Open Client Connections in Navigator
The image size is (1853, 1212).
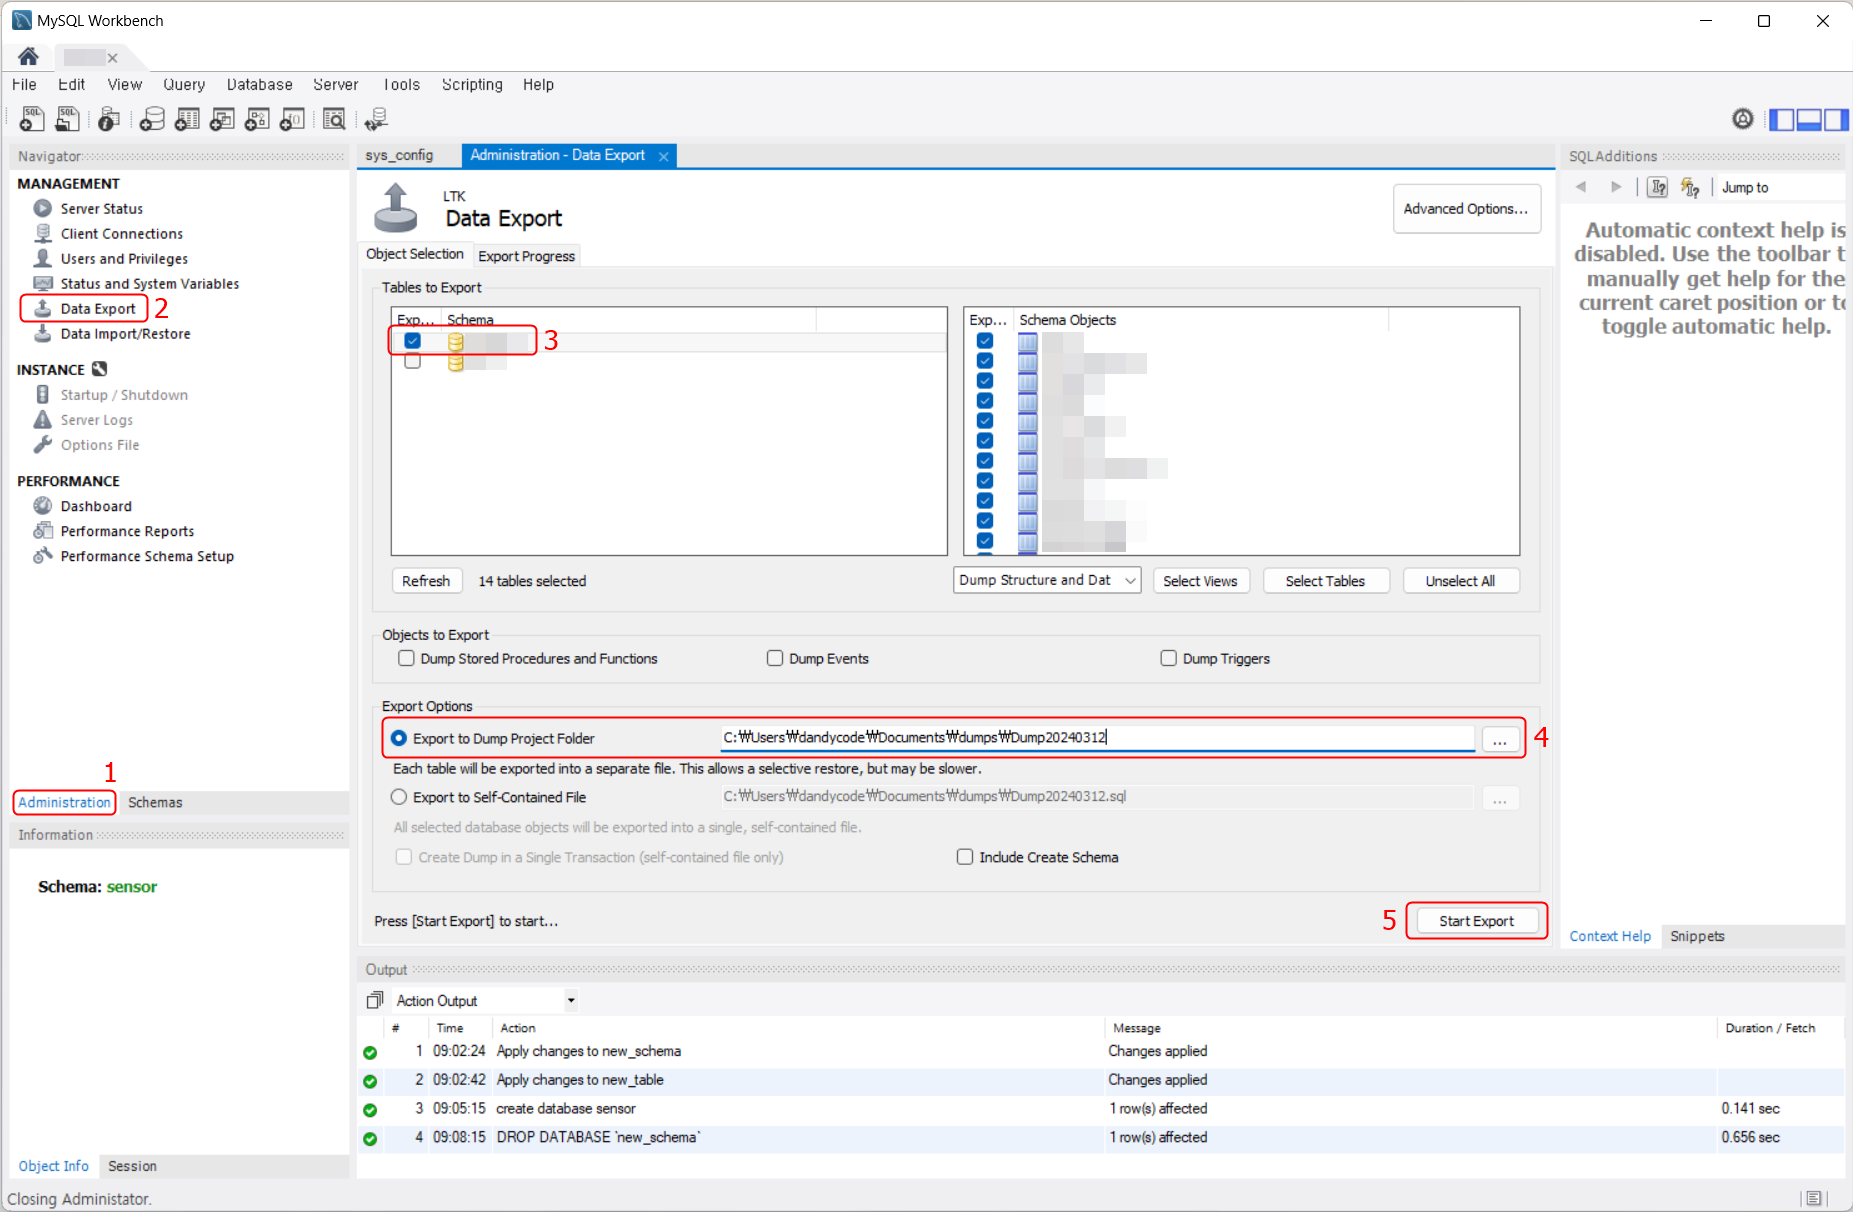[121, 233]
